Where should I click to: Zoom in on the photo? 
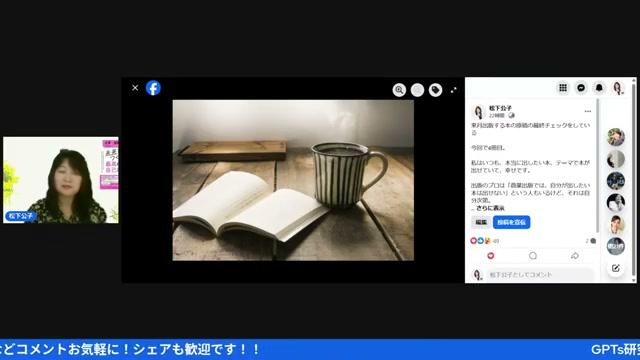coord(399,90)
